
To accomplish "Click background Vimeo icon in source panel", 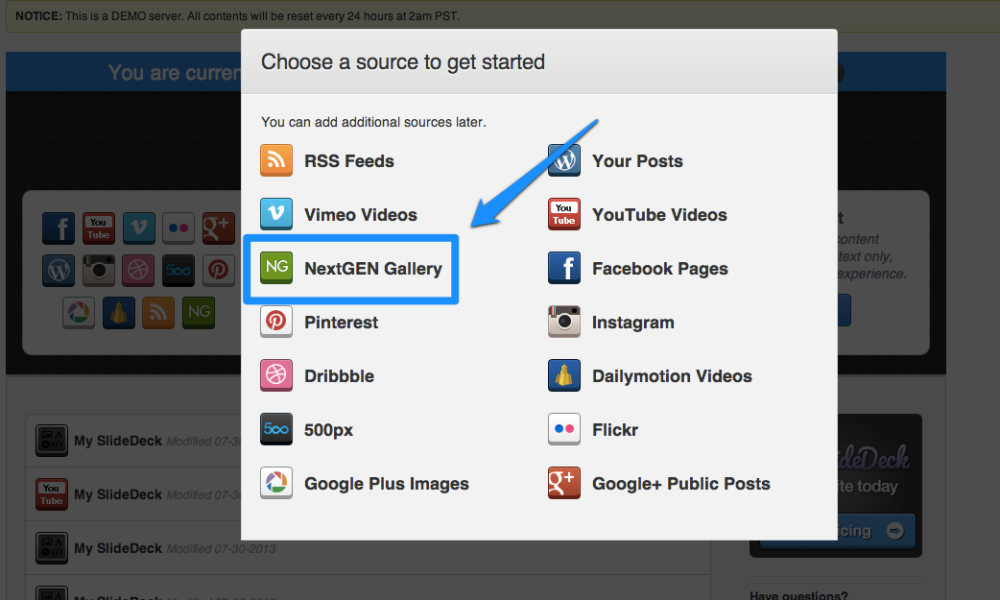I will (x=139, y=228).
